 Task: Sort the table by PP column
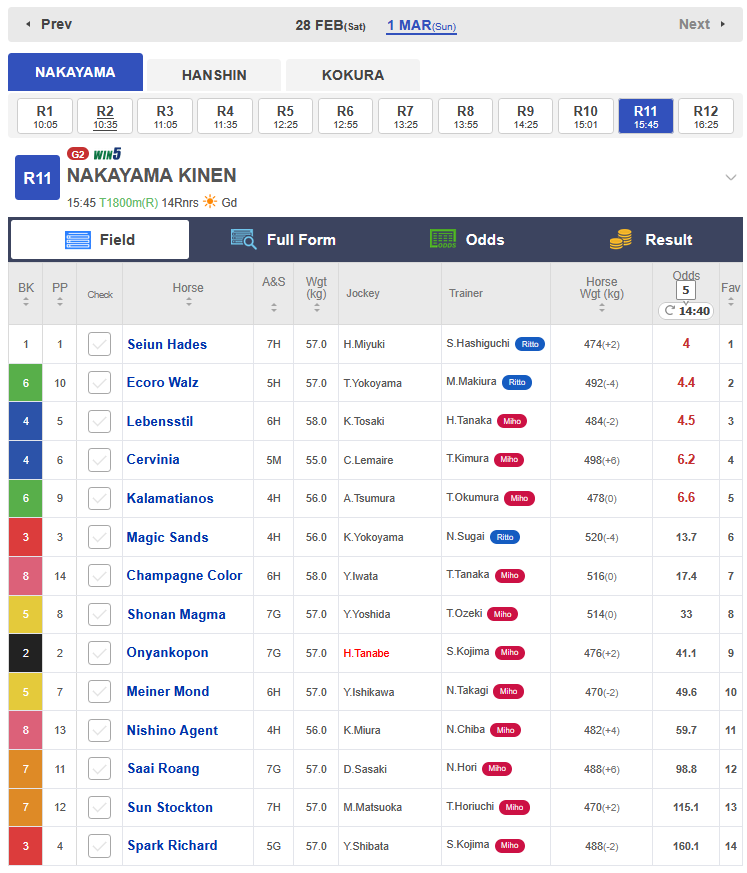60,302
